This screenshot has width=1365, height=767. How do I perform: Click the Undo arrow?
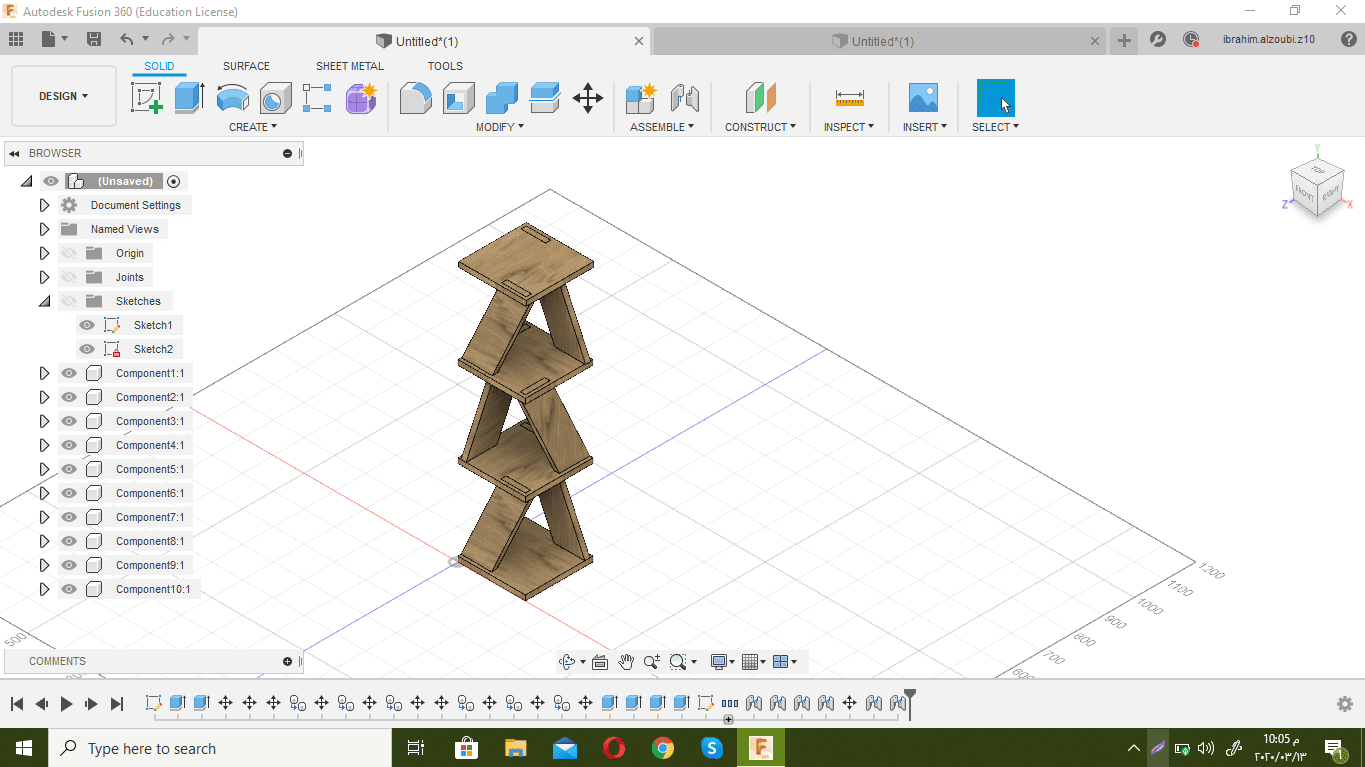coord(126,40)
